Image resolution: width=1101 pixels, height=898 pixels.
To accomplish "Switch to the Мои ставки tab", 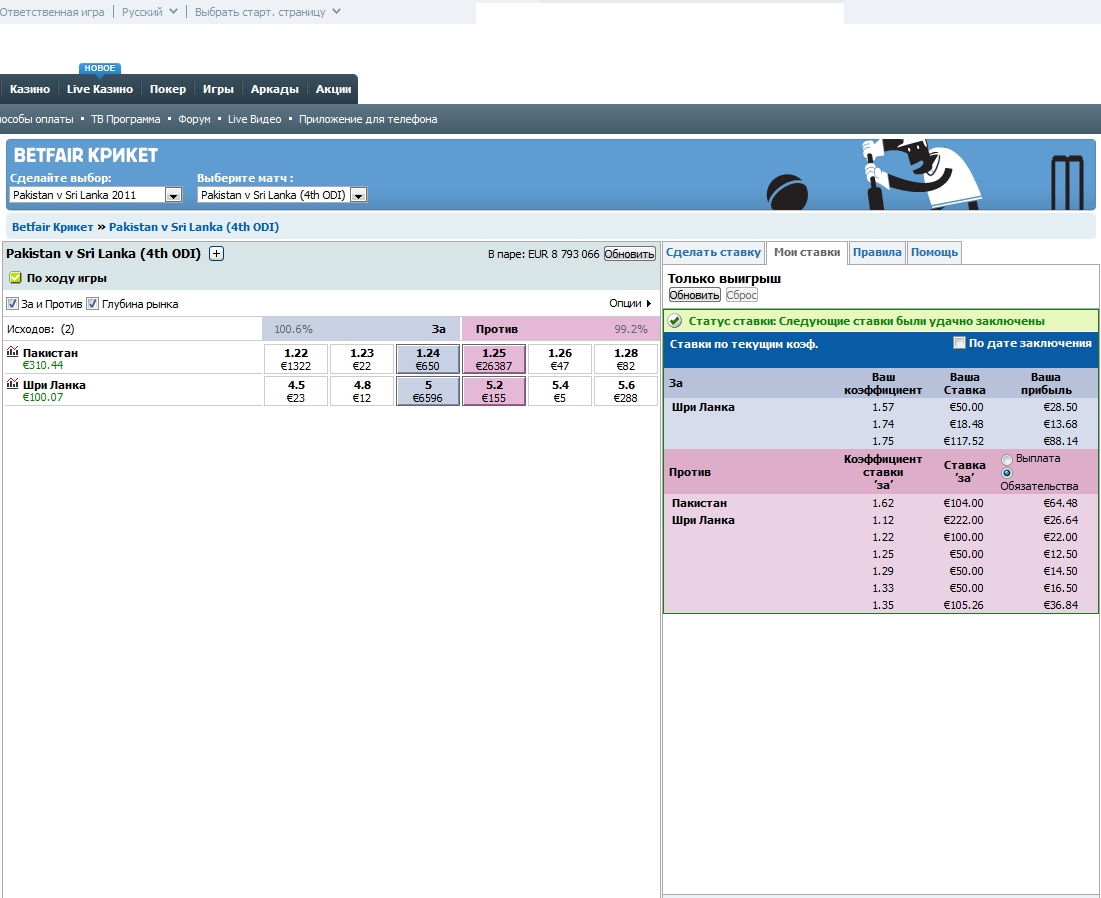I will point(807,252).
